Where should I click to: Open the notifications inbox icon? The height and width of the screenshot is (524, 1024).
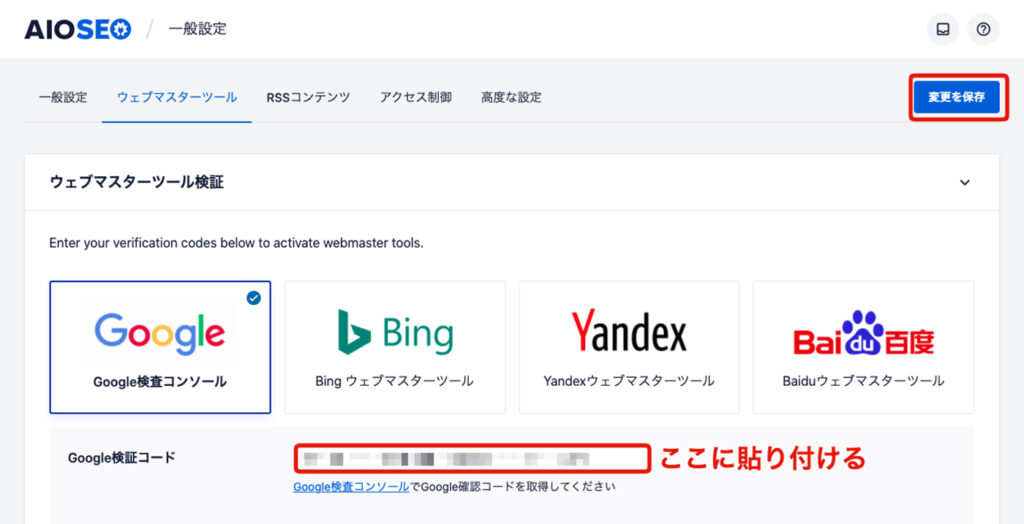pyautogui.click(x=942, y=29)
